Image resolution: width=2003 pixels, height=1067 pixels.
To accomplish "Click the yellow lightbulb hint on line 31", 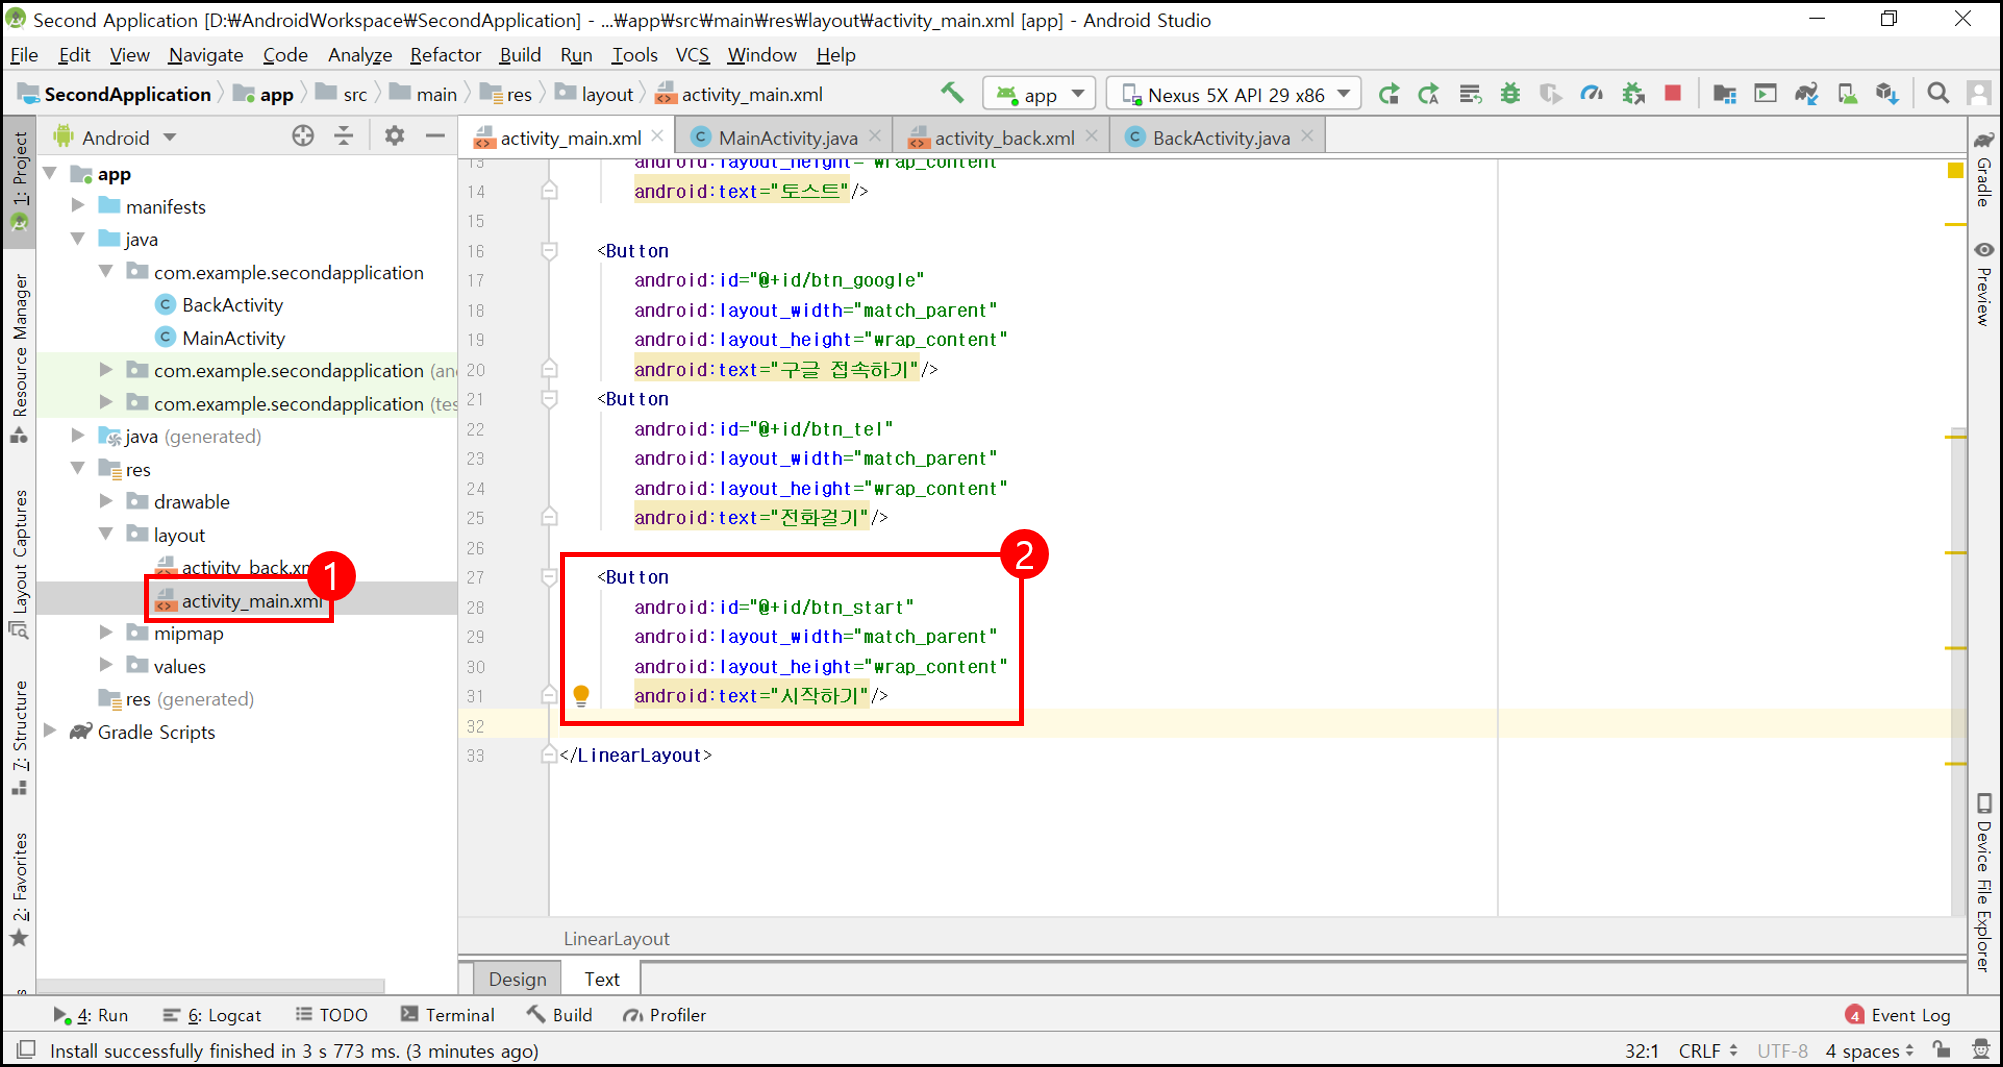I will click(583, 694).
